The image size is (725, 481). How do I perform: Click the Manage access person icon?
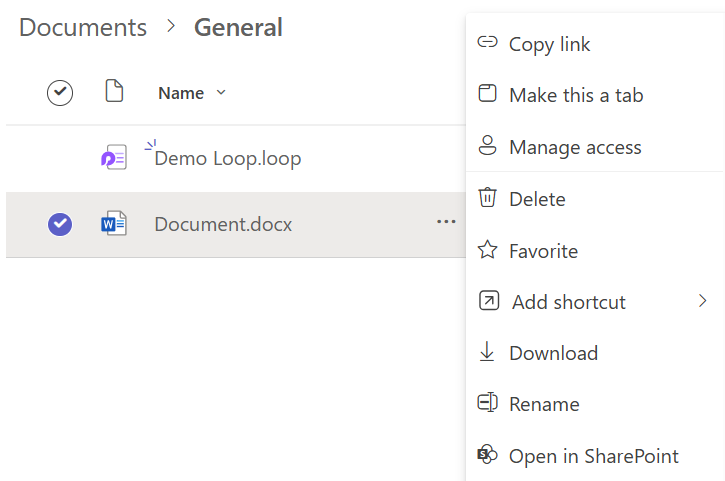coord(487,147)
